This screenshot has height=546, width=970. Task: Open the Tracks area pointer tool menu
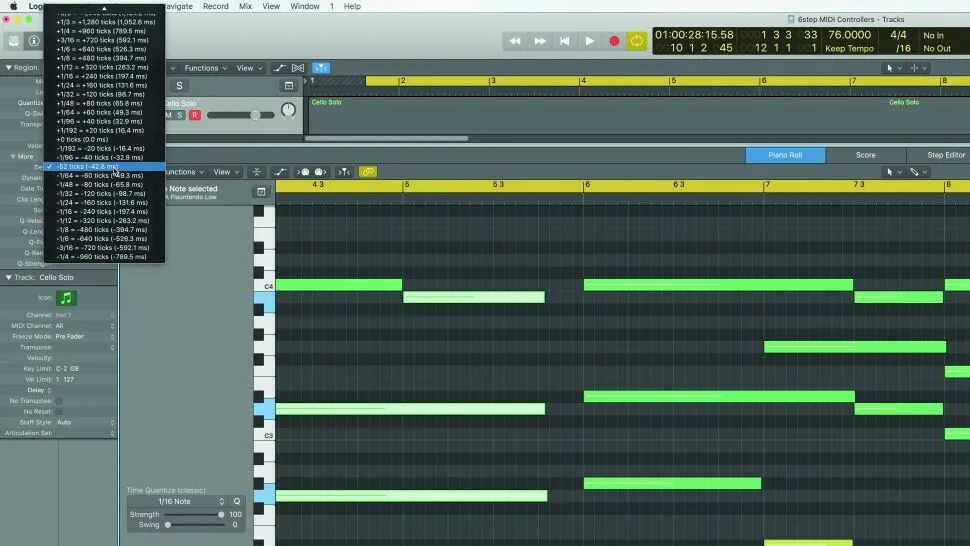894,68
